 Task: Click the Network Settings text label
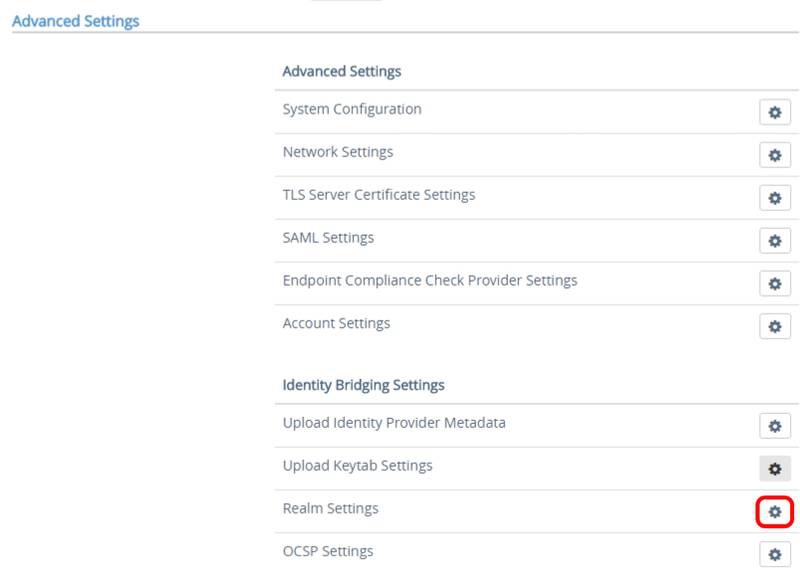[338, 152]
